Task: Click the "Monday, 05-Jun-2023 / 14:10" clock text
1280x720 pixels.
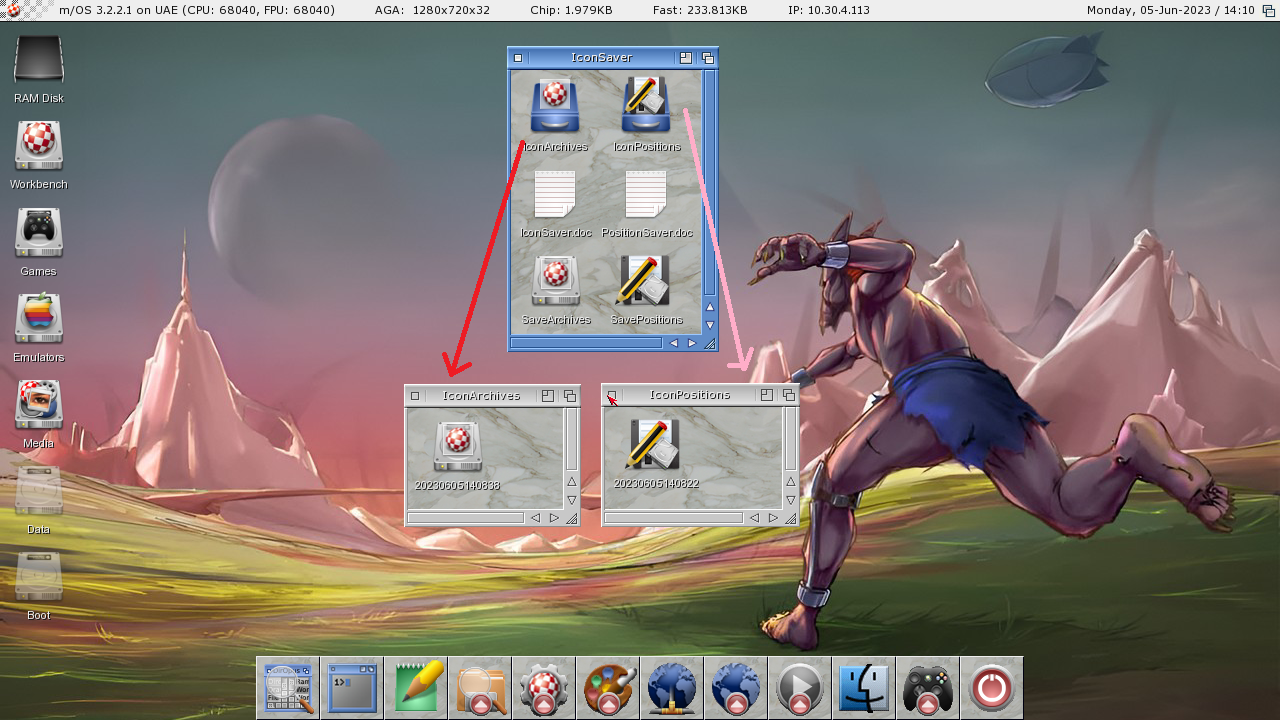Action: 1170,10
